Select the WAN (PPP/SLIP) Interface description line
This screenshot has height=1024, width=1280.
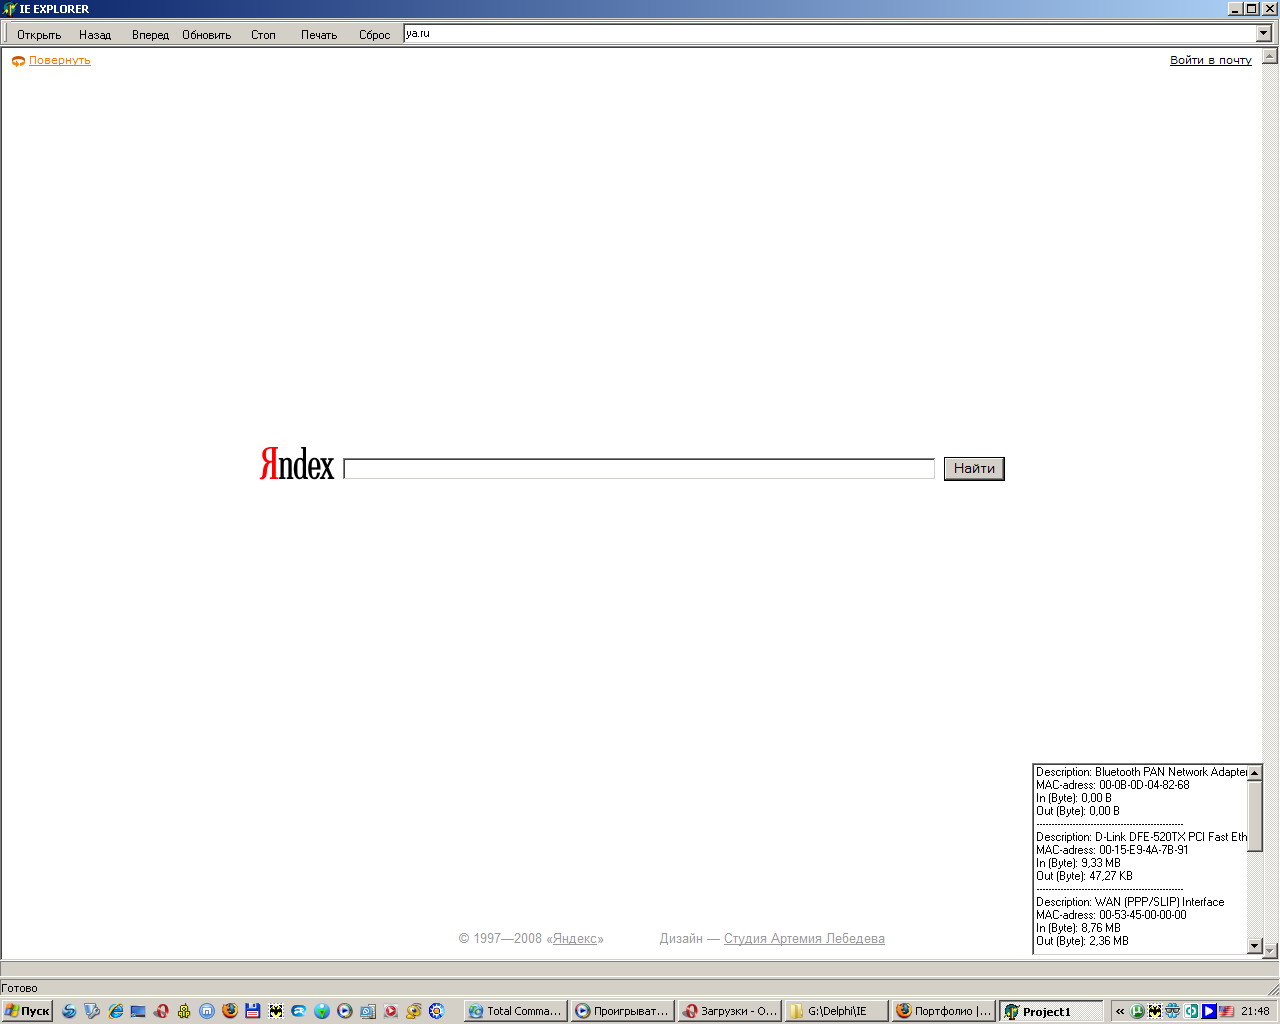coord(1130,902)
